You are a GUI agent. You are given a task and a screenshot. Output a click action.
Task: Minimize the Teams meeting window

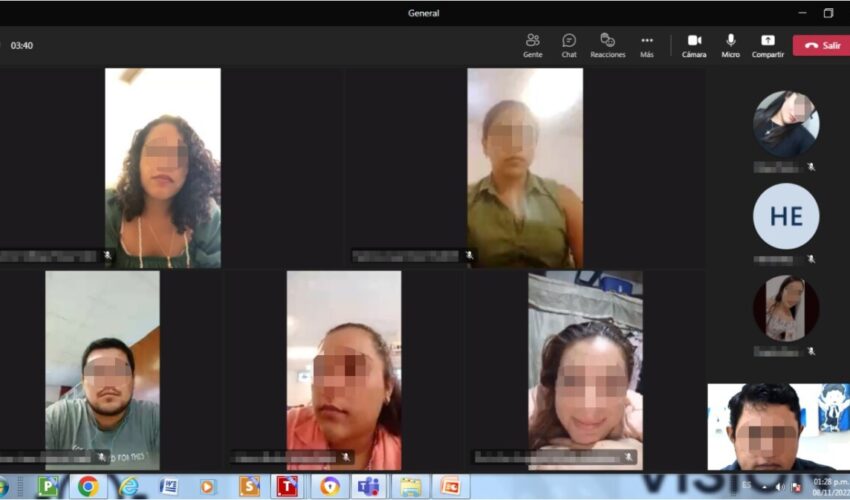[803, 13]
